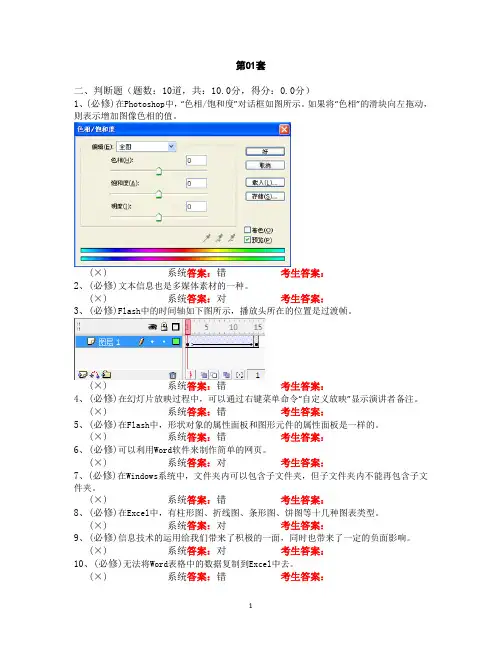The width and height of the screenshot is (502, 649).
Task: Click the show all layers as outlines icon
Action: click(175, 327)
